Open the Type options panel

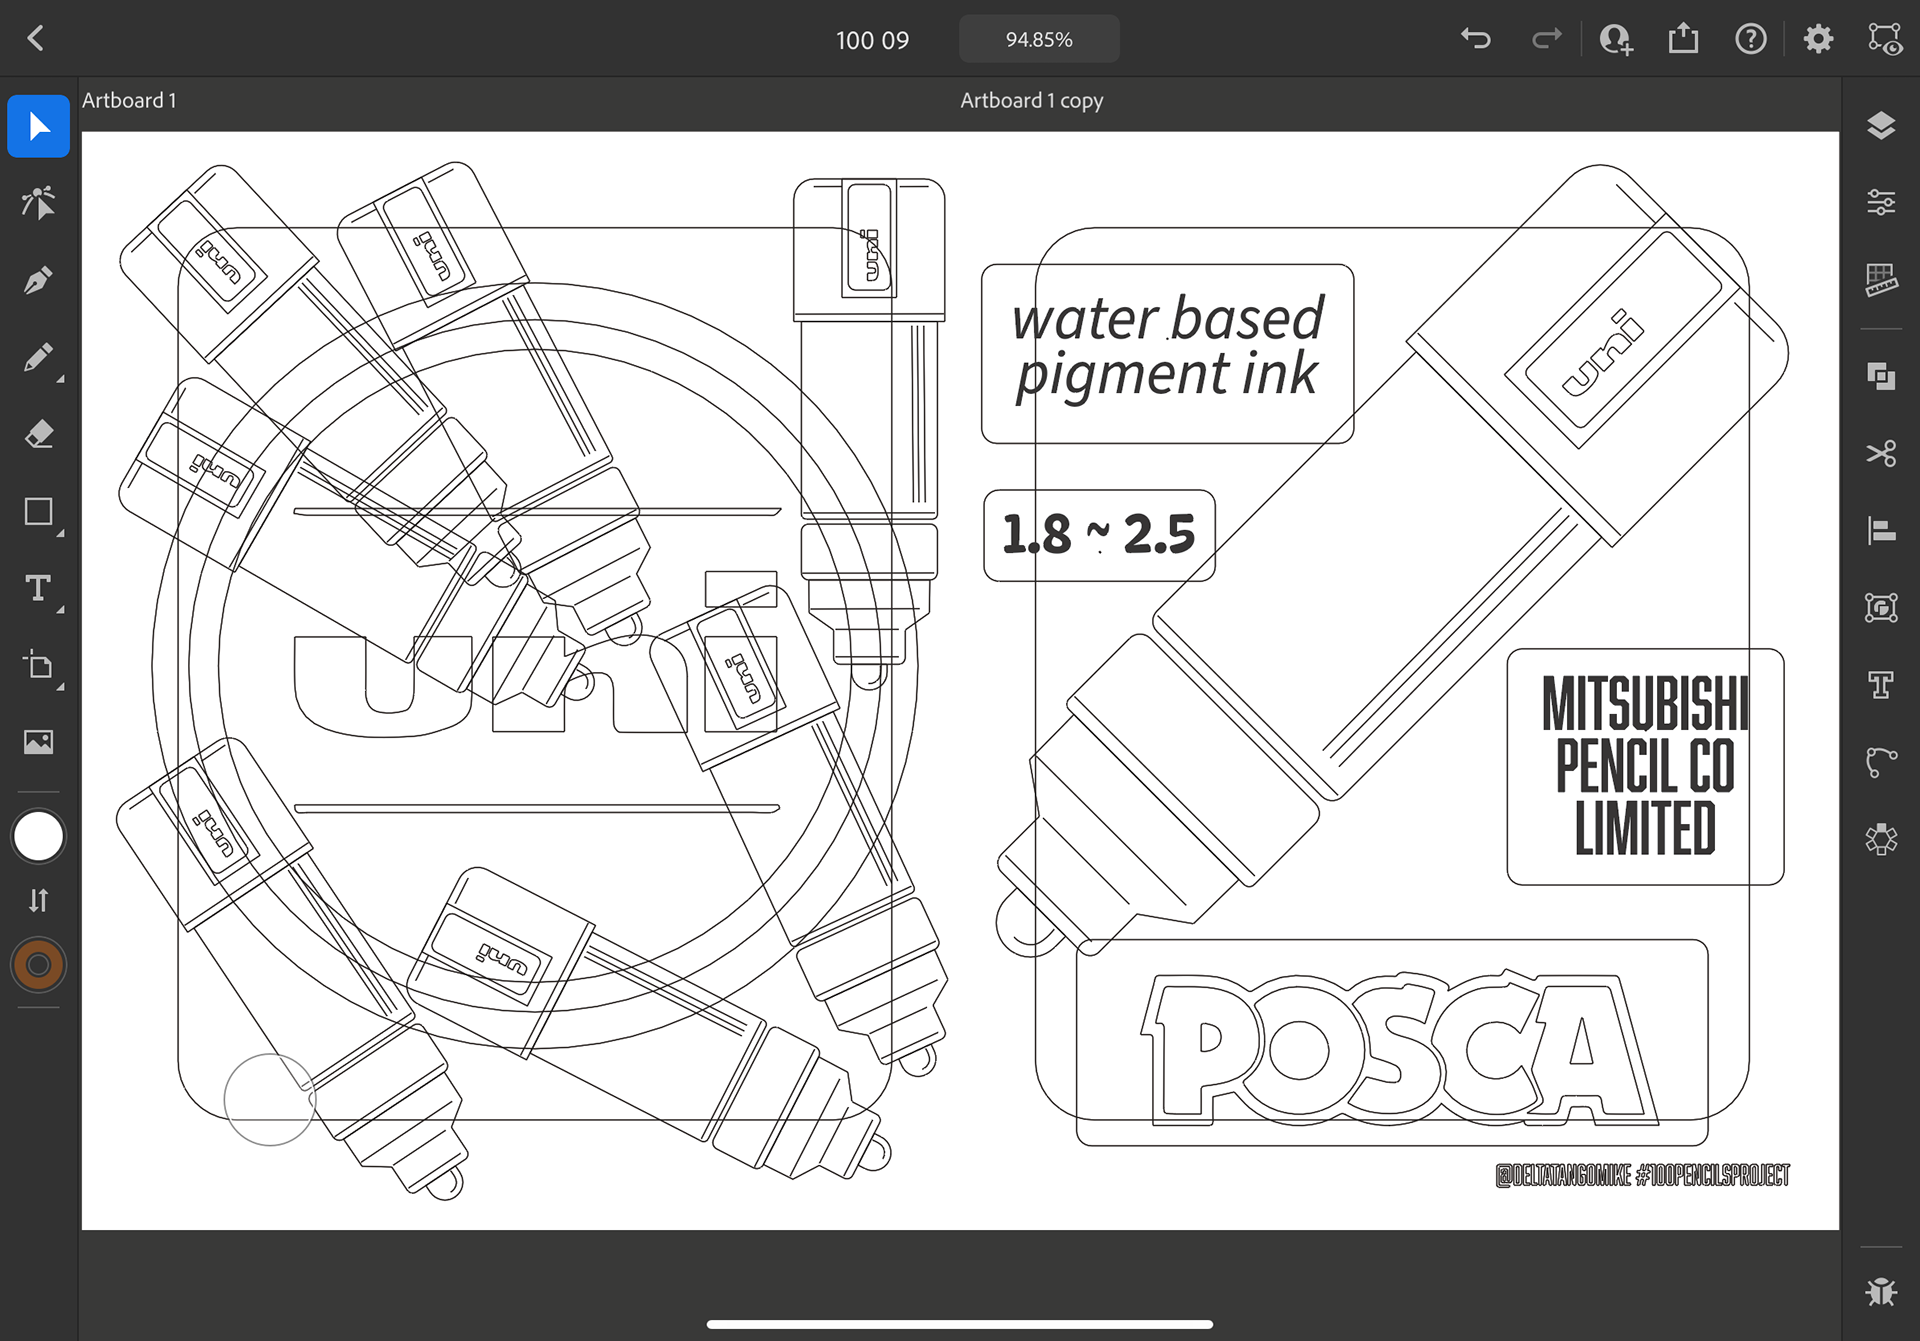point(1881,685)
